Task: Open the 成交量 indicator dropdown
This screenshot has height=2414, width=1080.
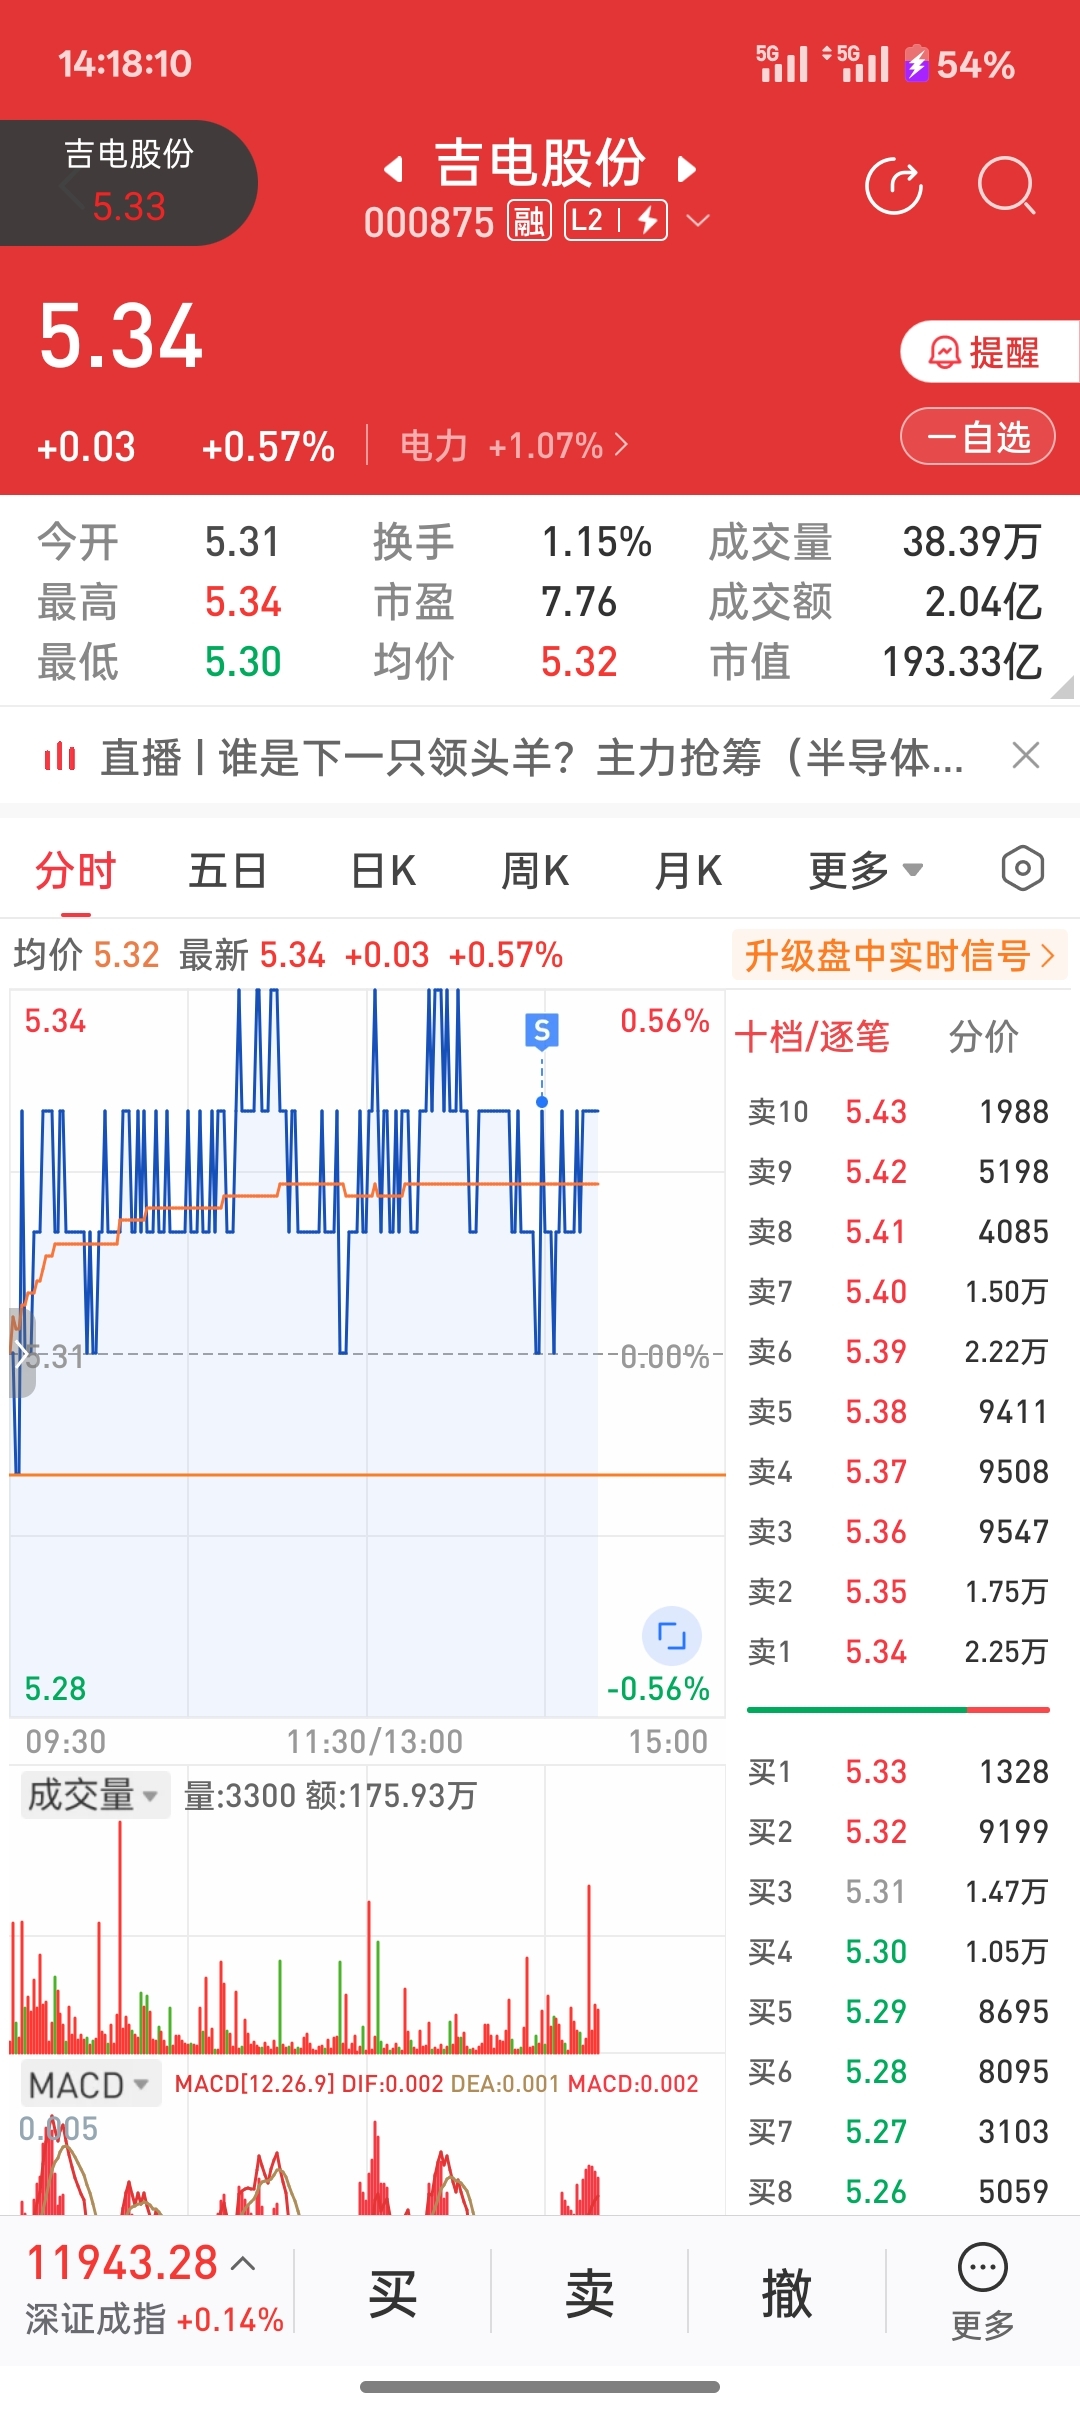Action: pos(94,1795)
